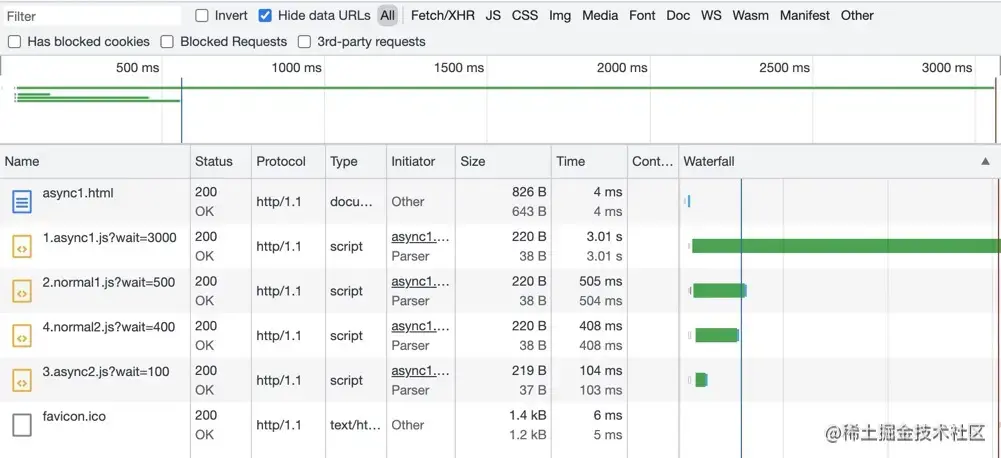Click the Waterfall sort arrow icon

[x=985, y=161]
